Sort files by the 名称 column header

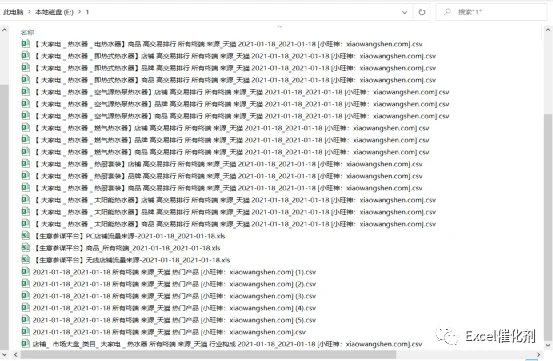click(27, 32)
